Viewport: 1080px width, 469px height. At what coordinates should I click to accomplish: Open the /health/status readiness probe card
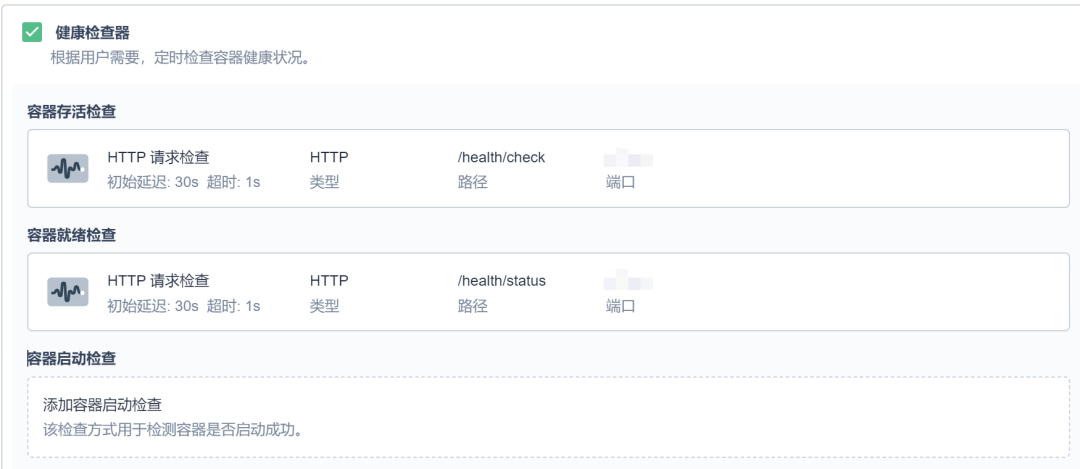point(548,291)
